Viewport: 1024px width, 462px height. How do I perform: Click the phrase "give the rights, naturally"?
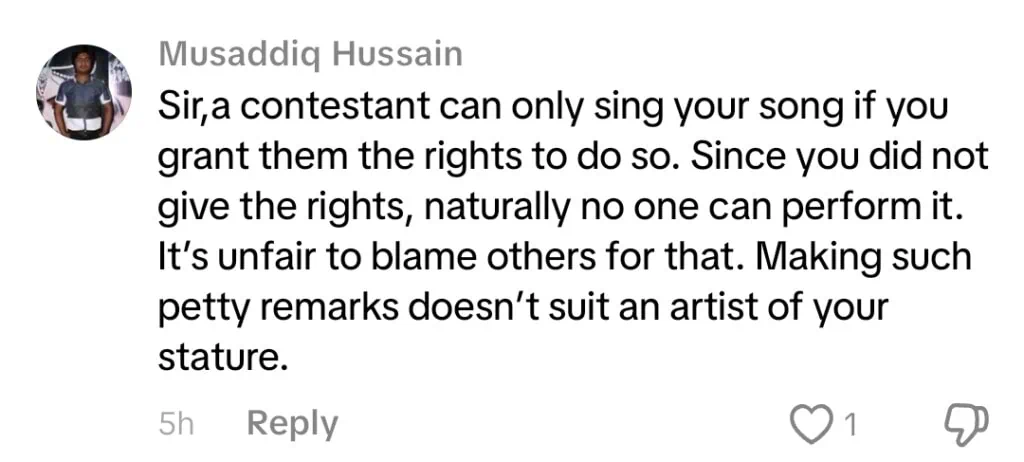click(347, 209)
